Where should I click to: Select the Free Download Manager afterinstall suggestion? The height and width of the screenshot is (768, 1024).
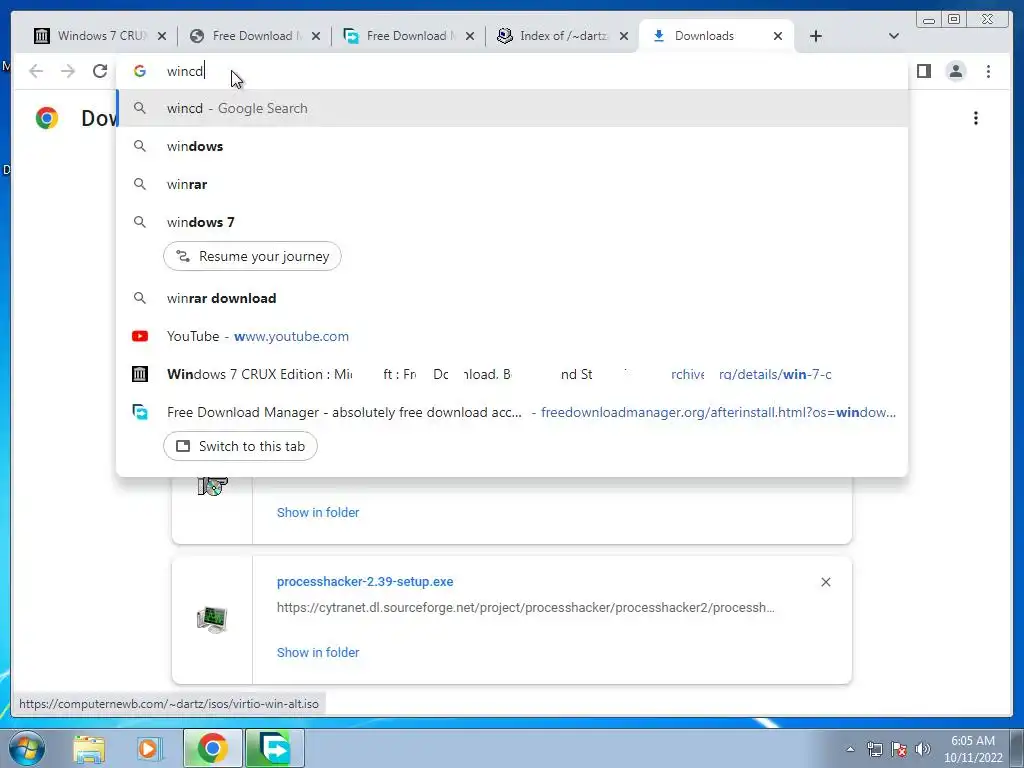click(512, 412)
